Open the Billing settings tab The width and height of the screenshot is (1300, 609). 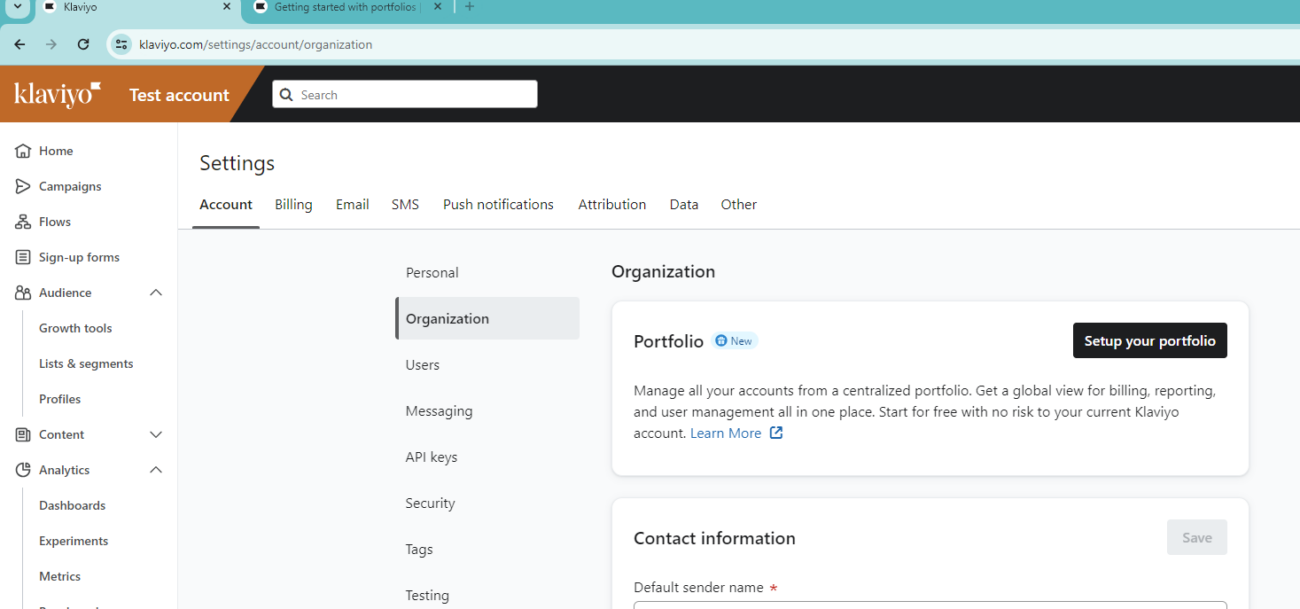tap(294, 204)
